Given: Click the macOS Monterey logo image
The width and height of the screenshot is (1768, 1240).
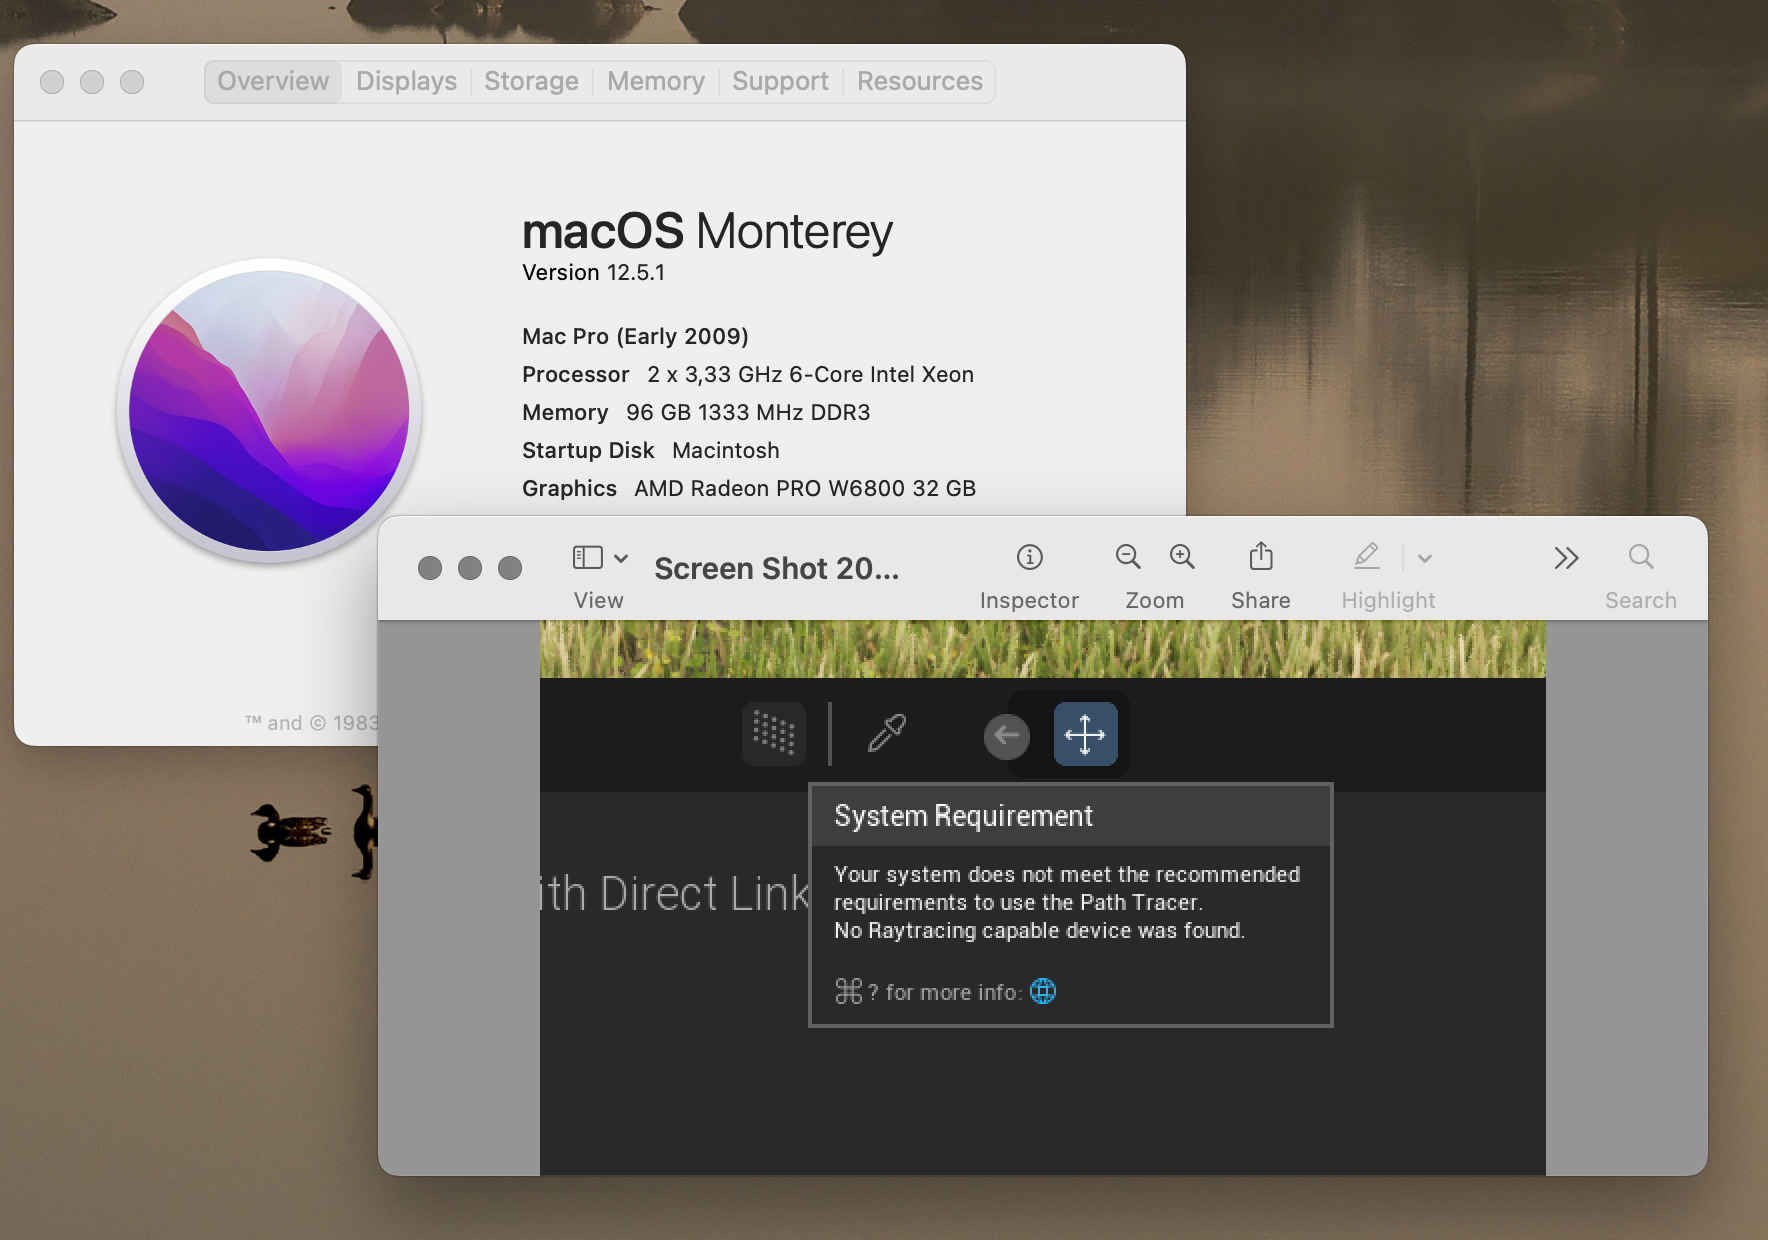Looking at the screenshot, I should (269, 411).
